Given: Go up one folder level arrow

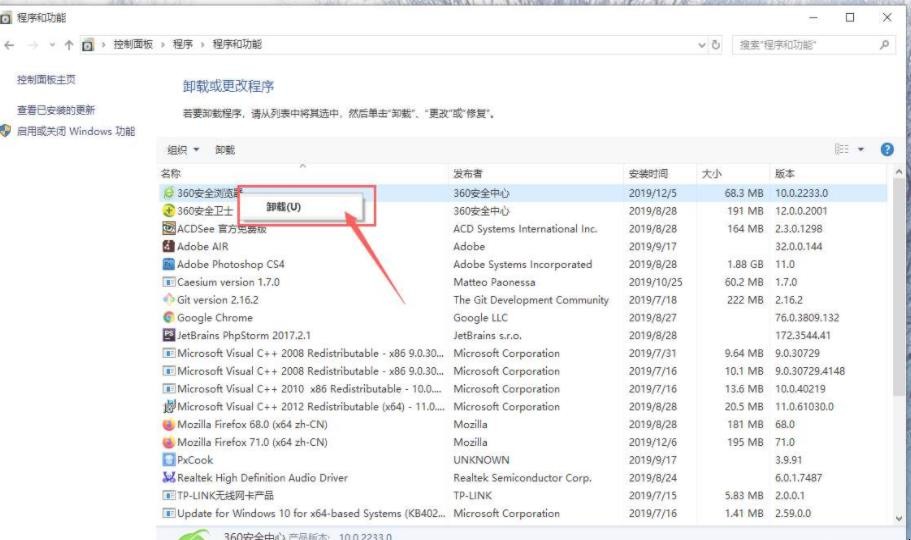Looking at the screenshot, I should point(69,45).
